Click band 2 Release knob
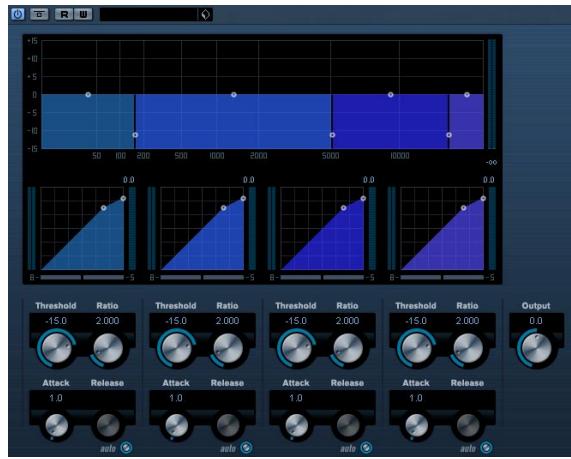This screenshot has height=459, width=571. [x=228, y=425]
